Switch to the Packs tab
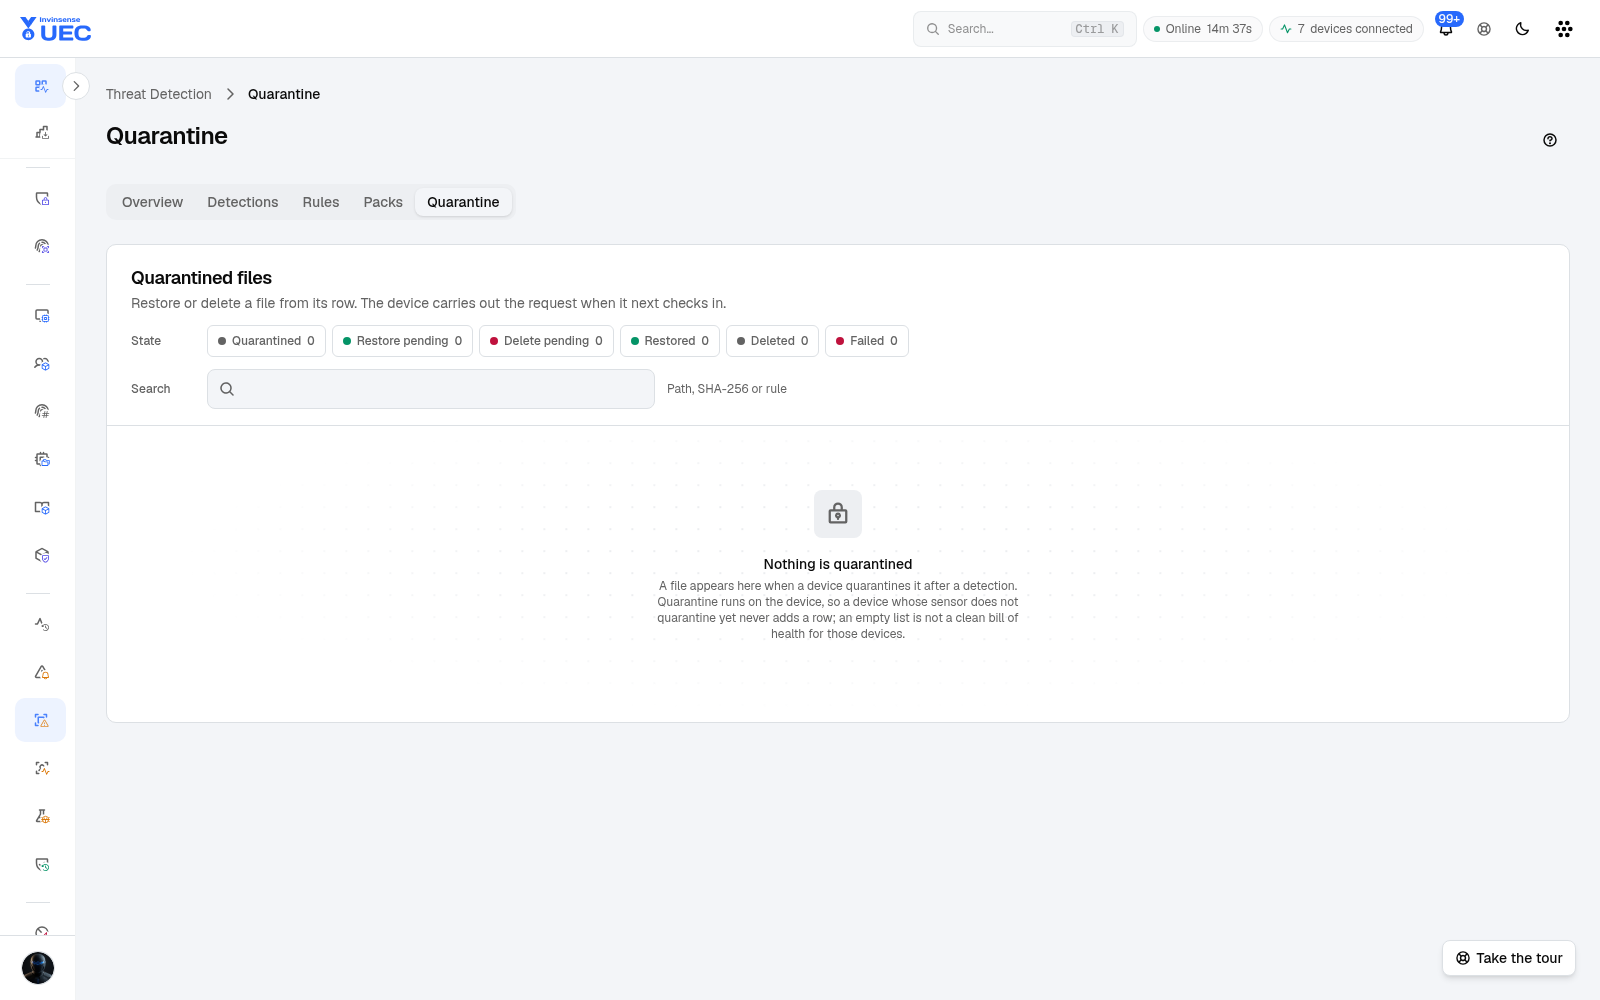 (x=383, y=202)
